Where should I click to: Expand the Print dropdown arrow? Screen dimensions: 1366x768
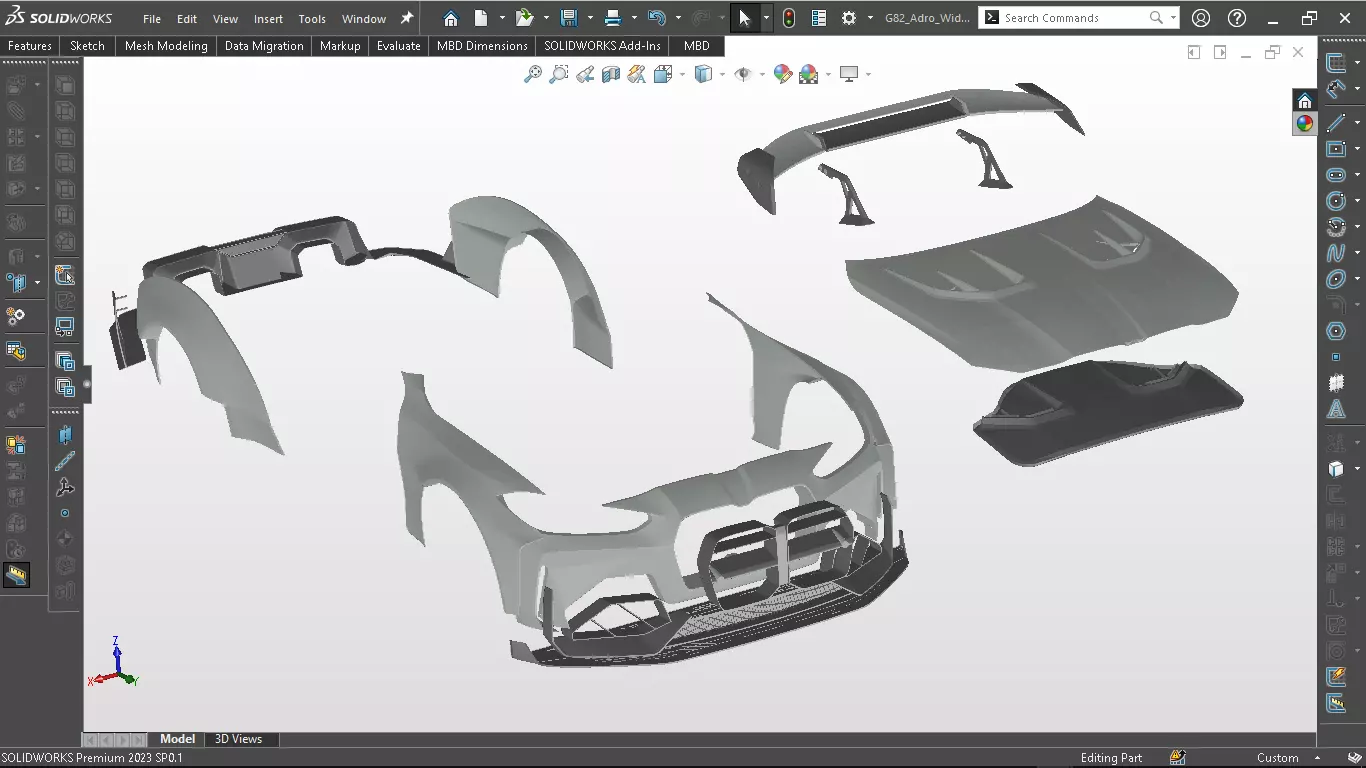pyautogui.click(x=634, y=18)
